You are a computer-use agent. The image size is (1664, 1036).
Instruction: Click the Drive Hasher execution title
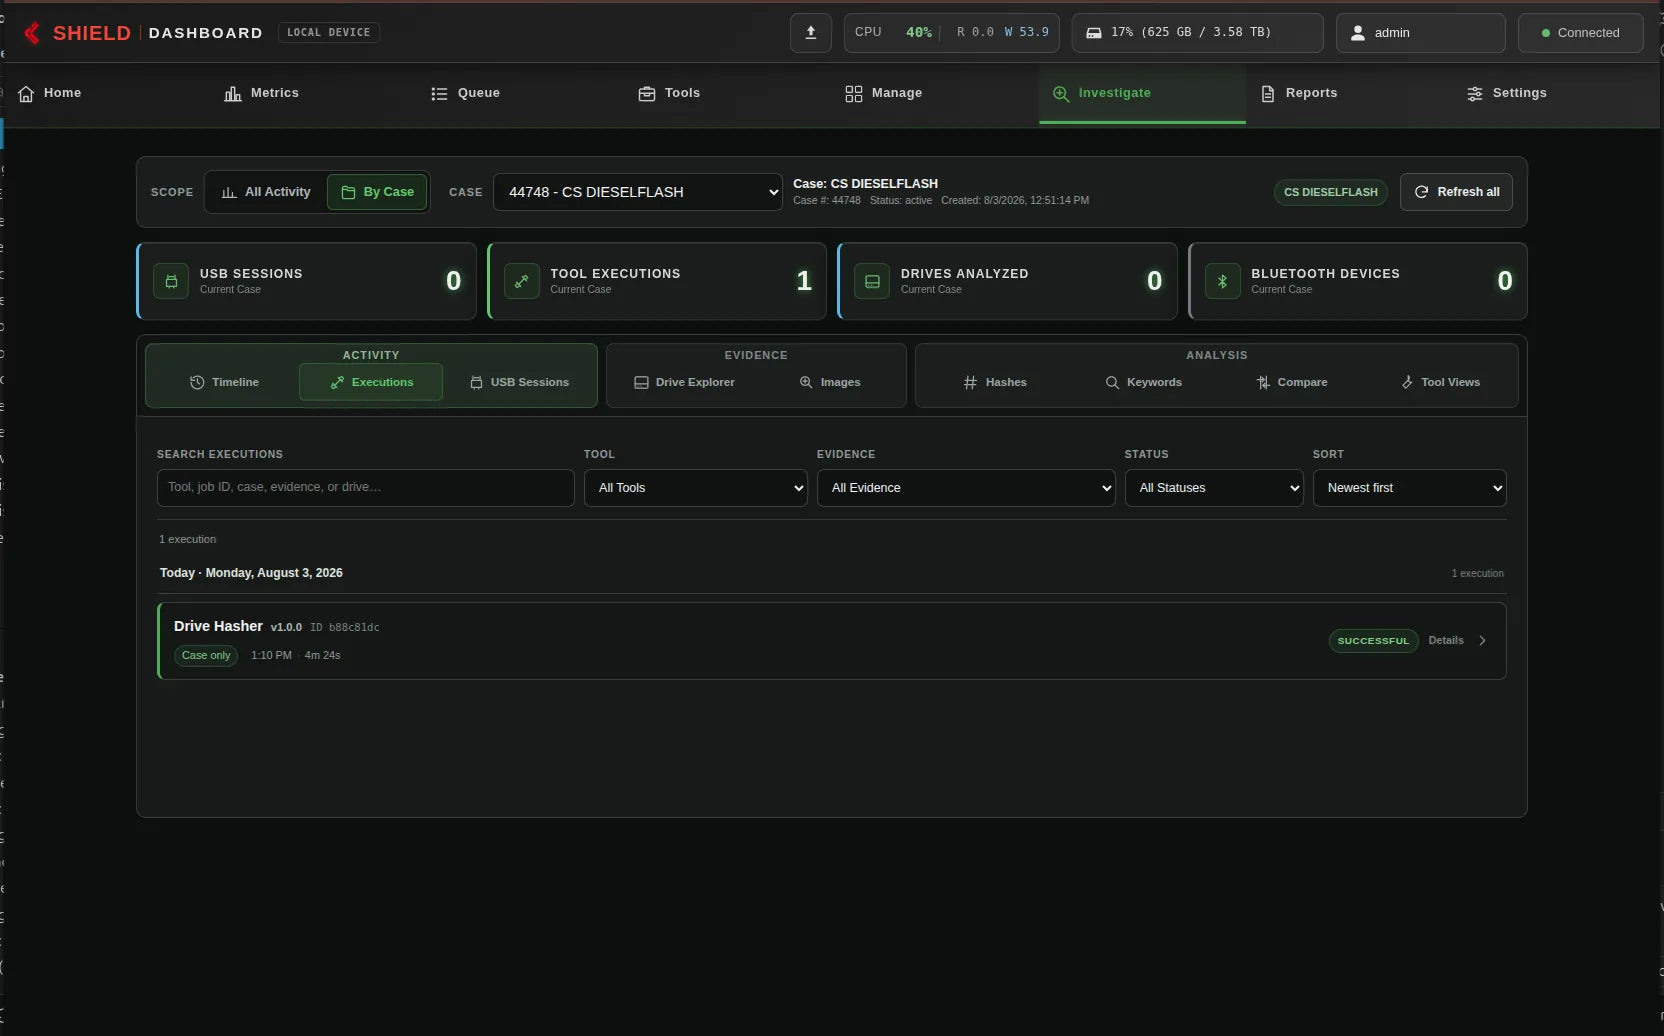pos(218,626)
